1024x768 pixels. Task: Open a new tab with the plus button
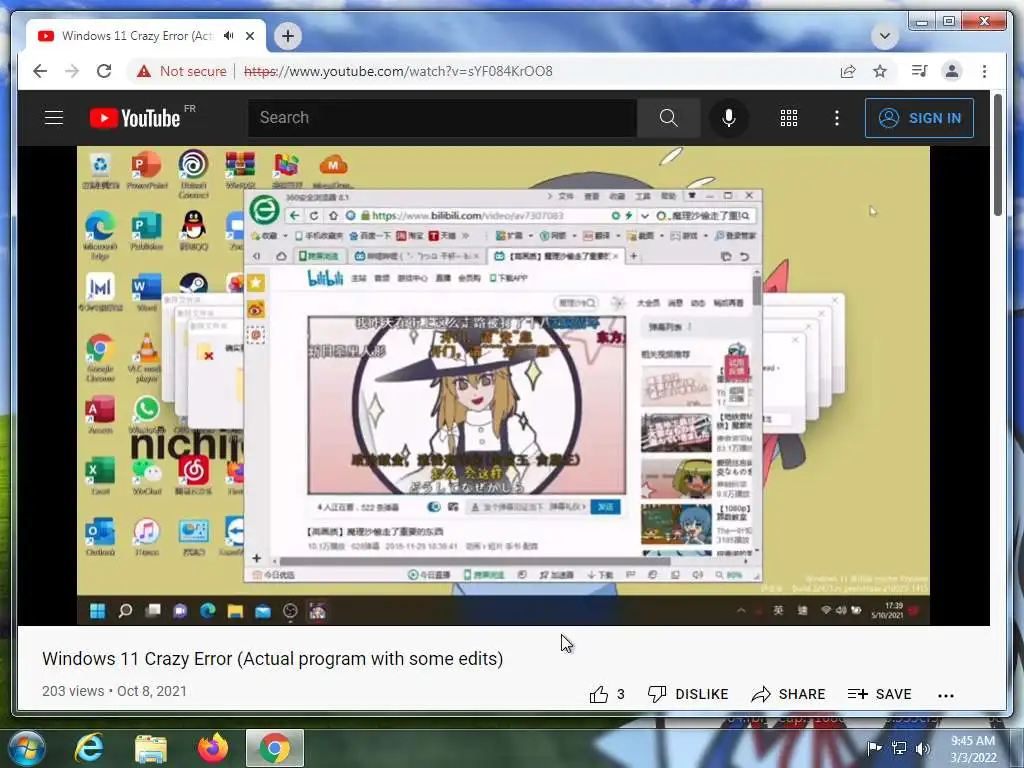tap(288, 36)
